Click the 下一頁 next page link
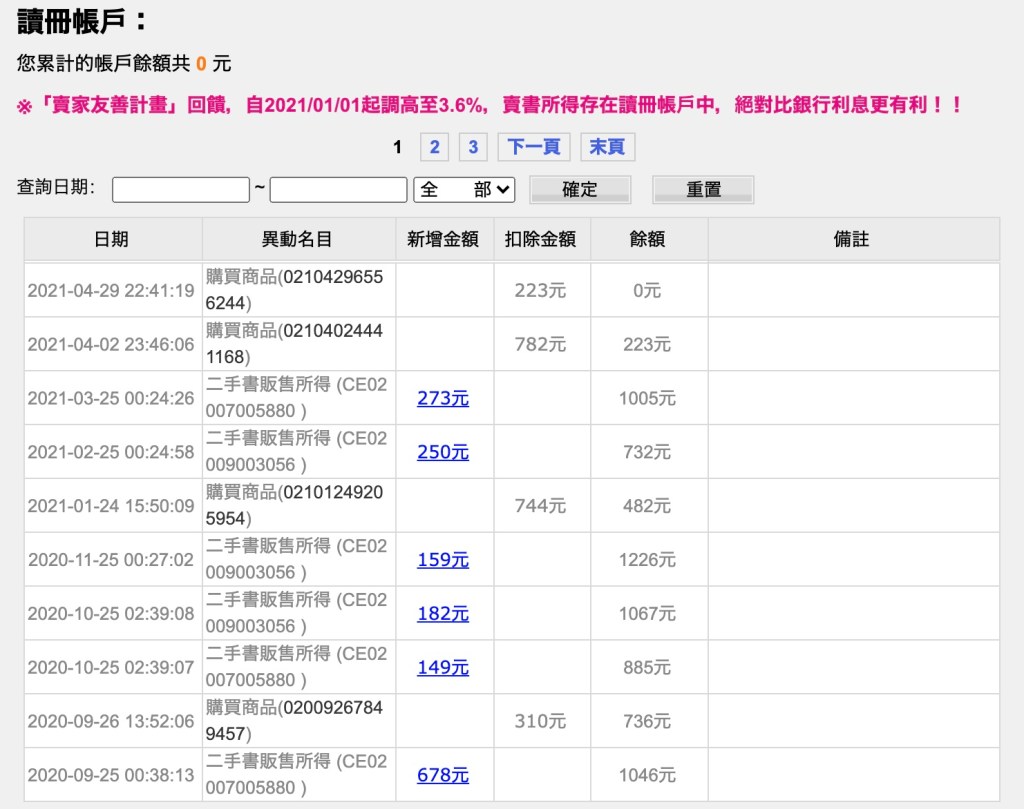The width and height of the screenshot is (1024, 809). coord(534,147)
